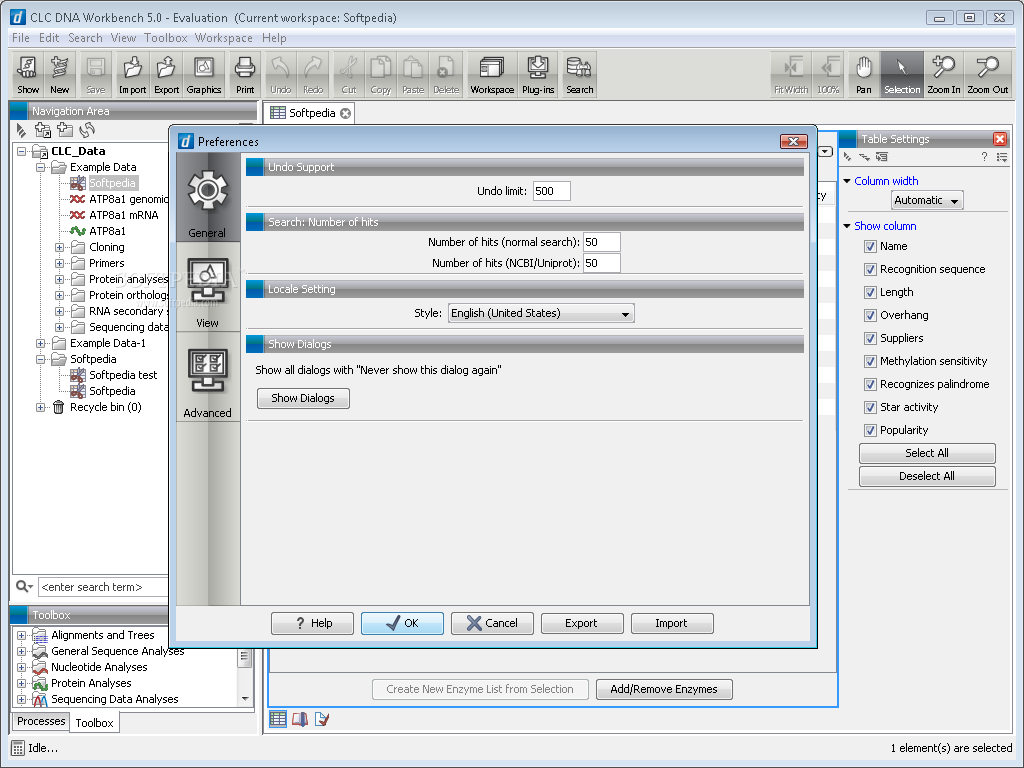The width and height of the screenshot is (1024, 768).
Task: Open the Plug-ins manager icon
Action: pyautogui.click(x=538, y=74)
